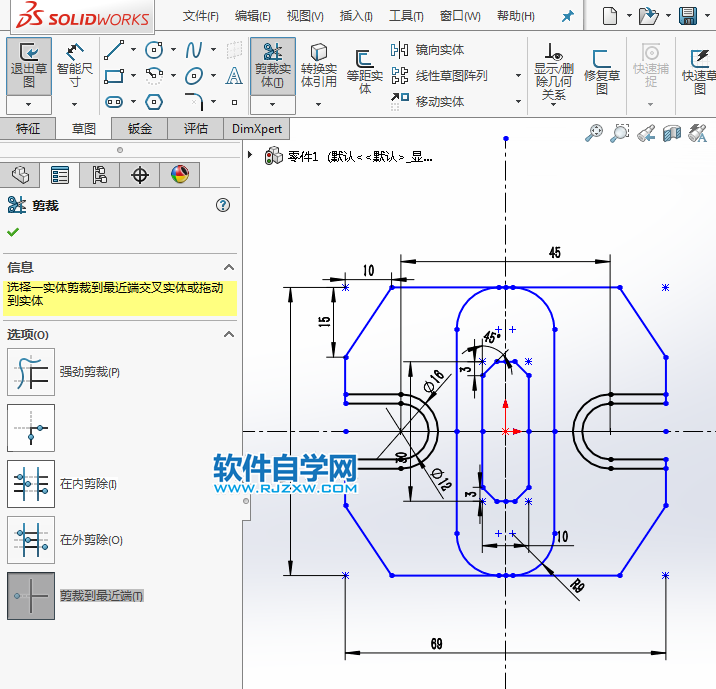
Task: Click Convert Entities (转换实体引用)
Action: pyautogui.click(x=319, y=66)
